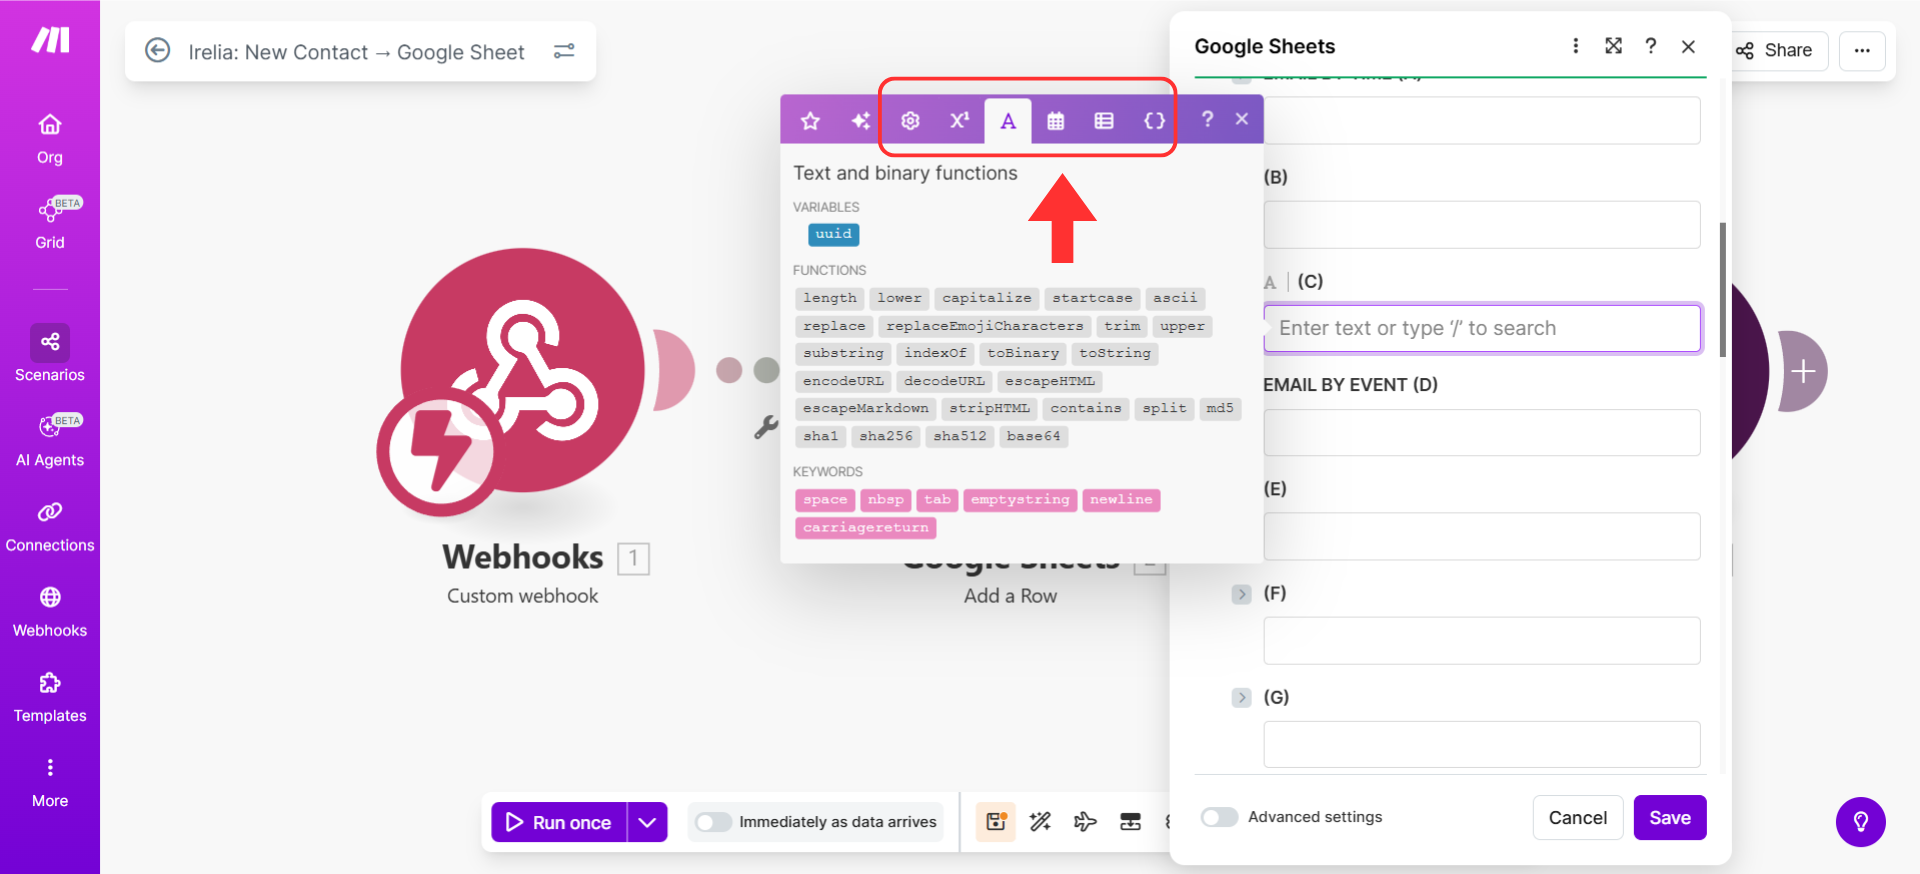Click the EMAIL BY EVENT (D) field
This screenshot has height=874, width=1920.
point(1482,433)
